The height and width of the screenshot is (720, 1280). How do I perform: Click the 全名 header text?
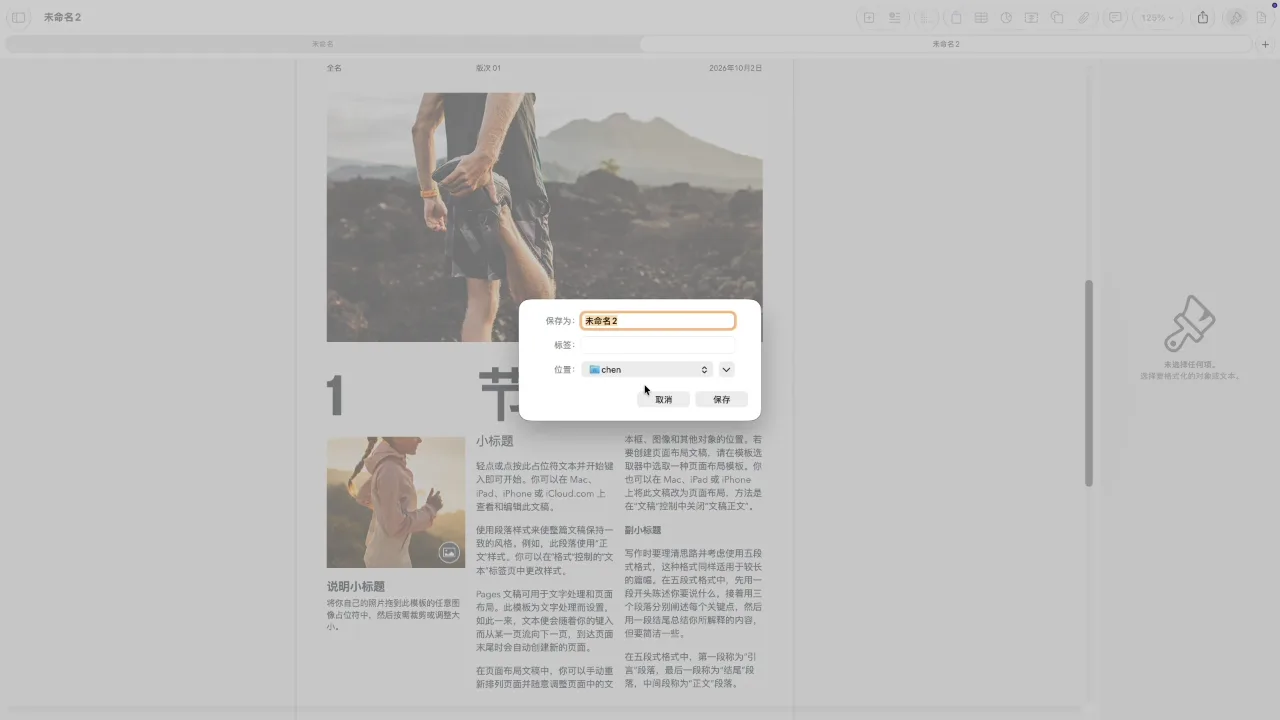click(x=334, y=68)
